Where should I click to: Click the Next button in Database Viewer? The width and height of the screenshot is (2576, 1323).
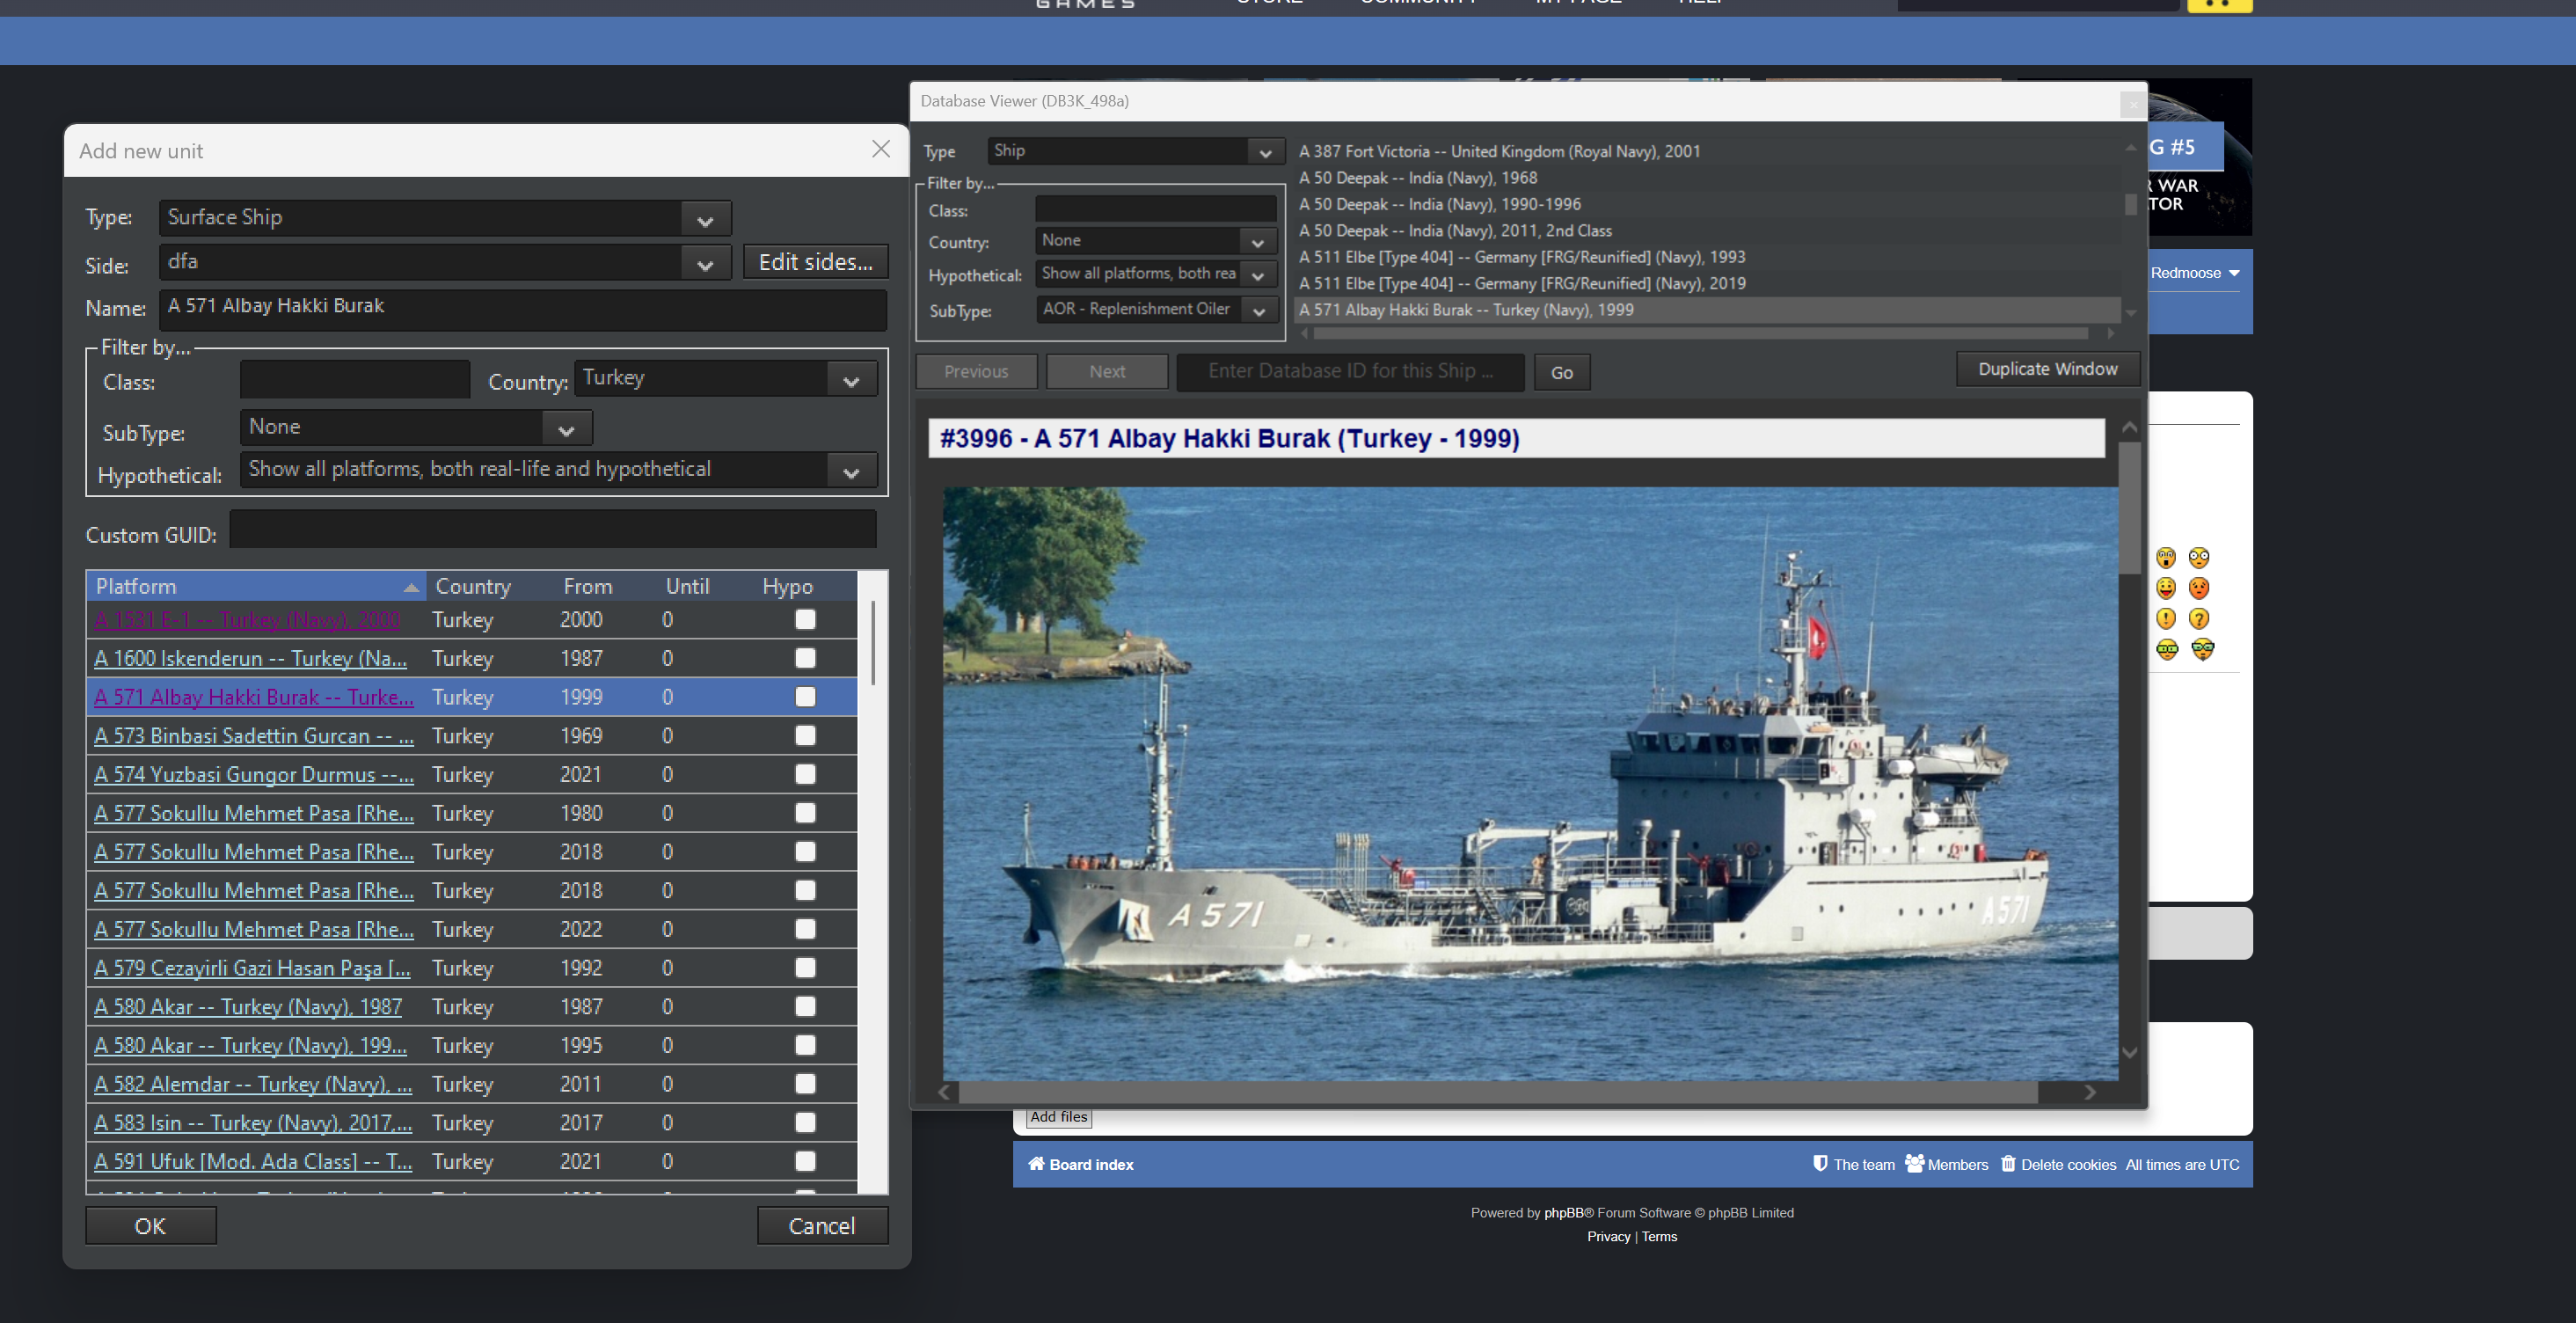tap(1107, 372)
